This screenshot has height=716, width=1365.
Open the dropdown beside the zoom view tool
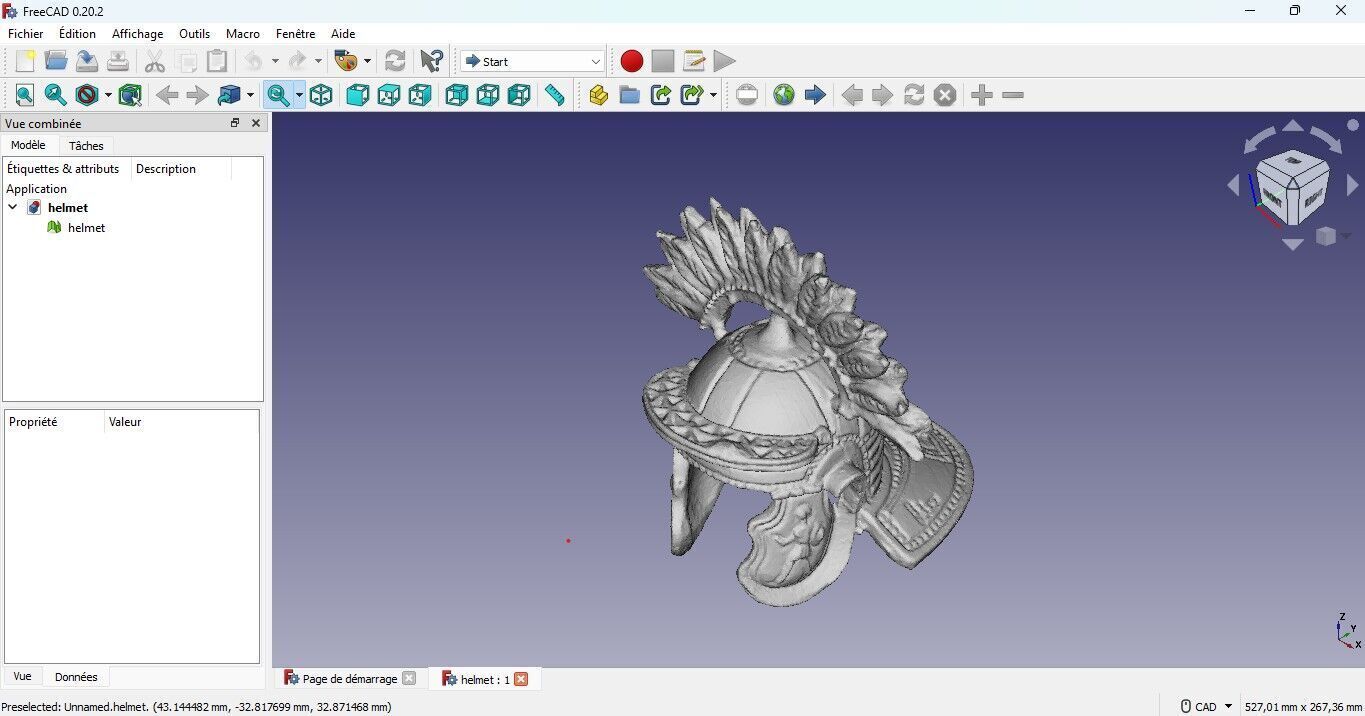coord(299,95)
